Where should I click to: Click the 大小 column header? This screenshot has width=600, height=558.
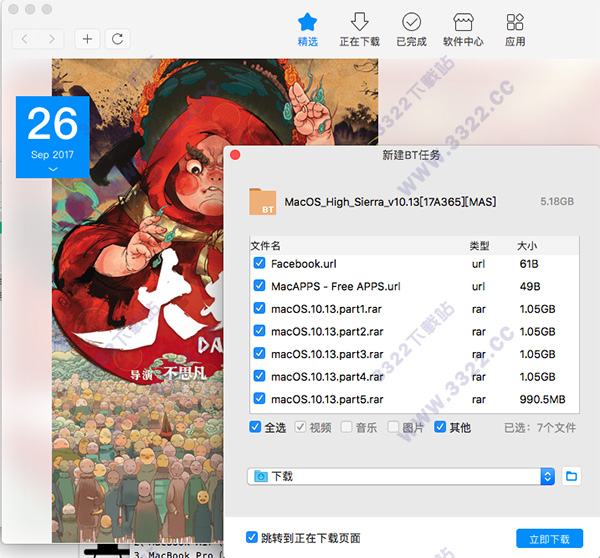pyautogui.click(x=527, y=246)
